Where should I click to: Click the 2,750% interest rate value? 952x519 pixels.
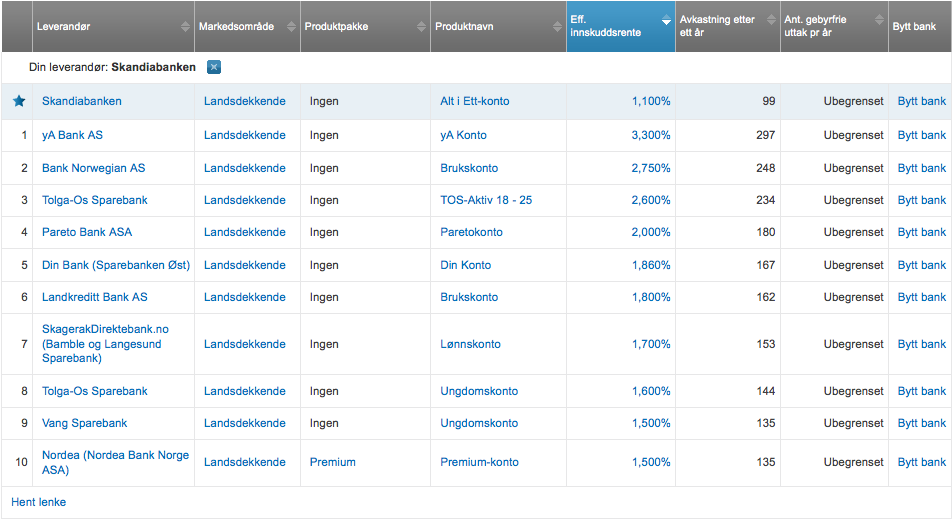click(x=651, y=168)
